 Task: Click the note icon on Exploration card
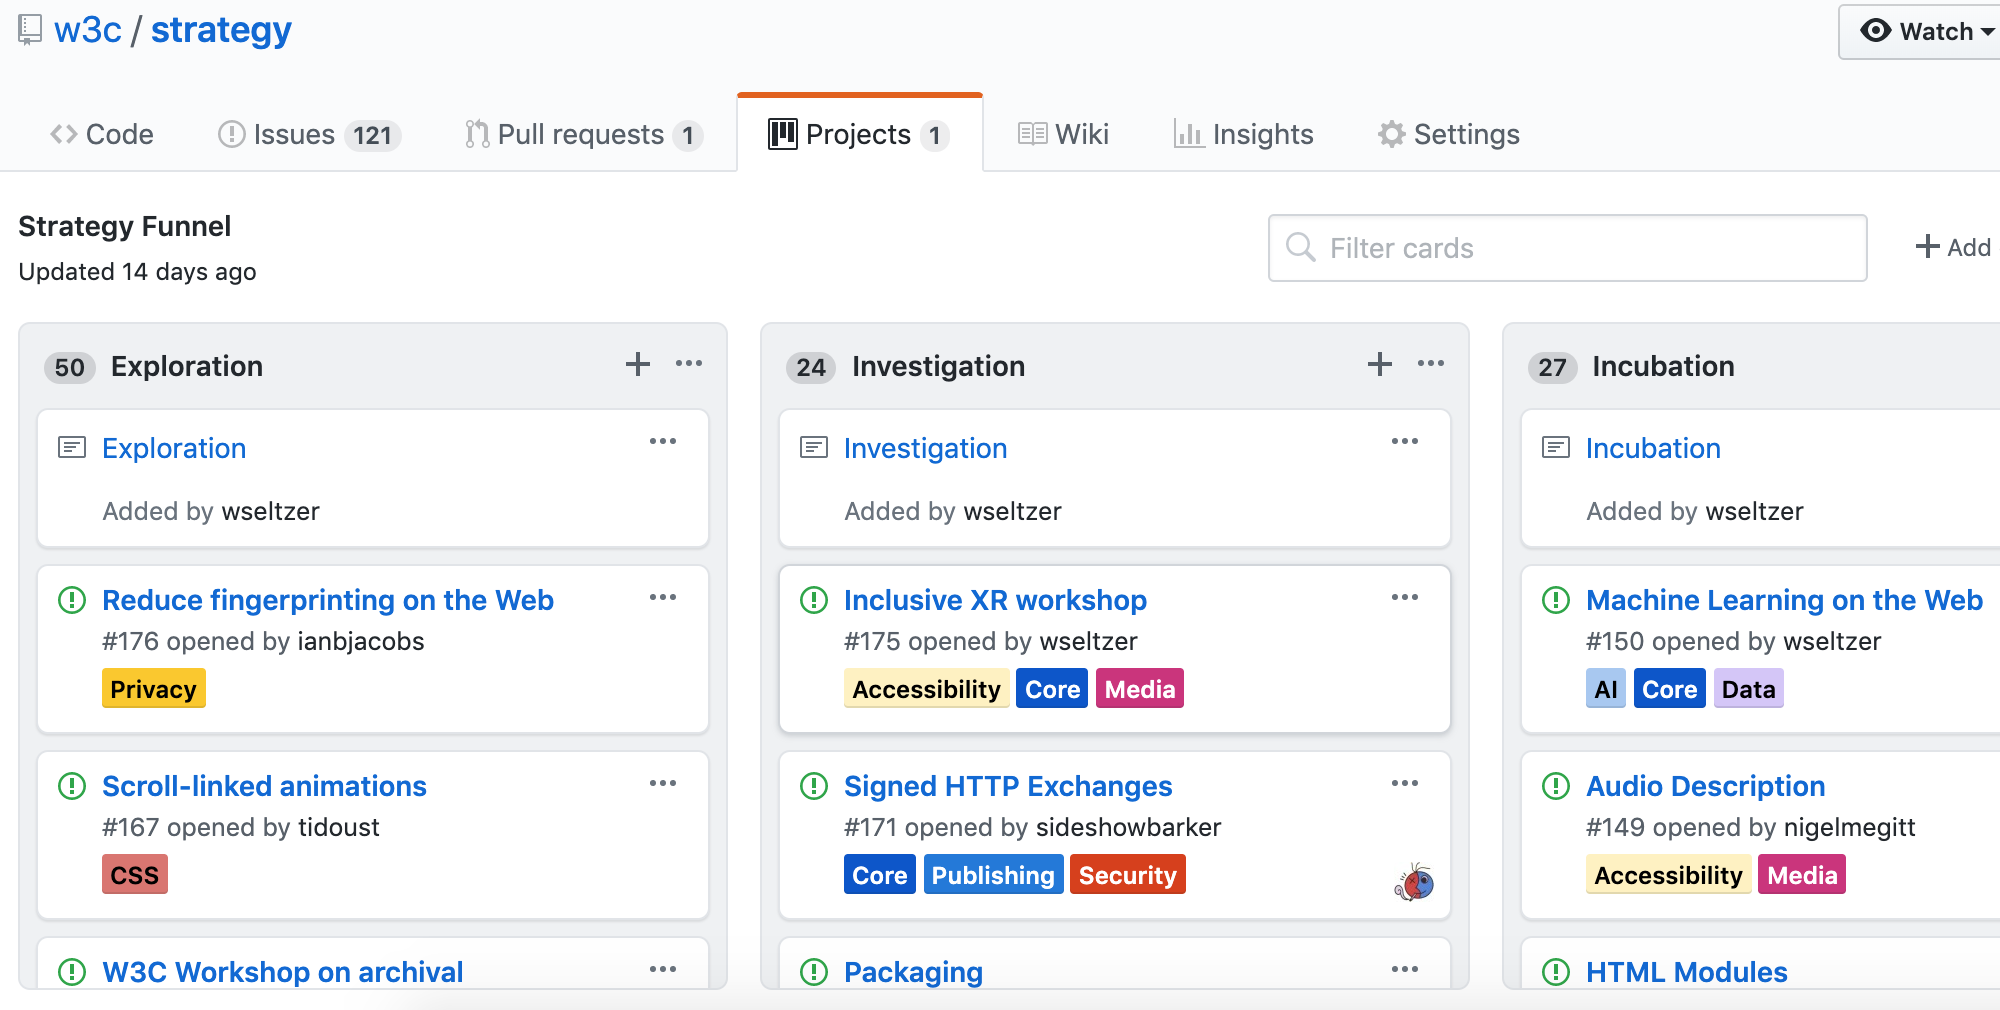(x=72, y=448)
